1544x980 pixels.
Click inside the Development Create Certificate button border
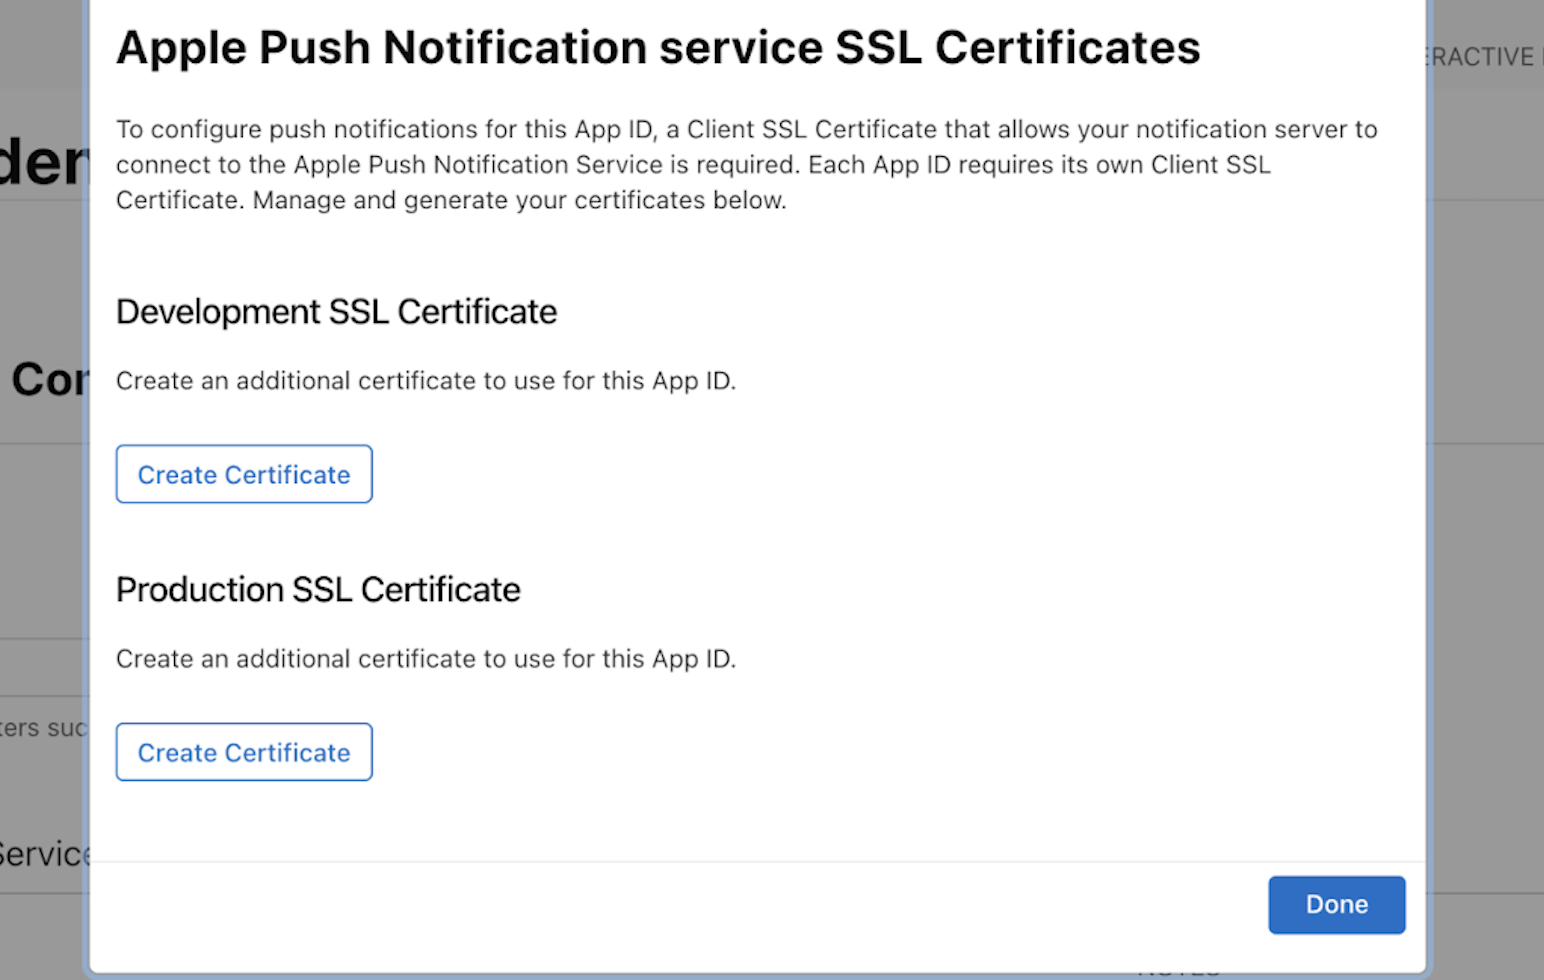tap(243, 474)
